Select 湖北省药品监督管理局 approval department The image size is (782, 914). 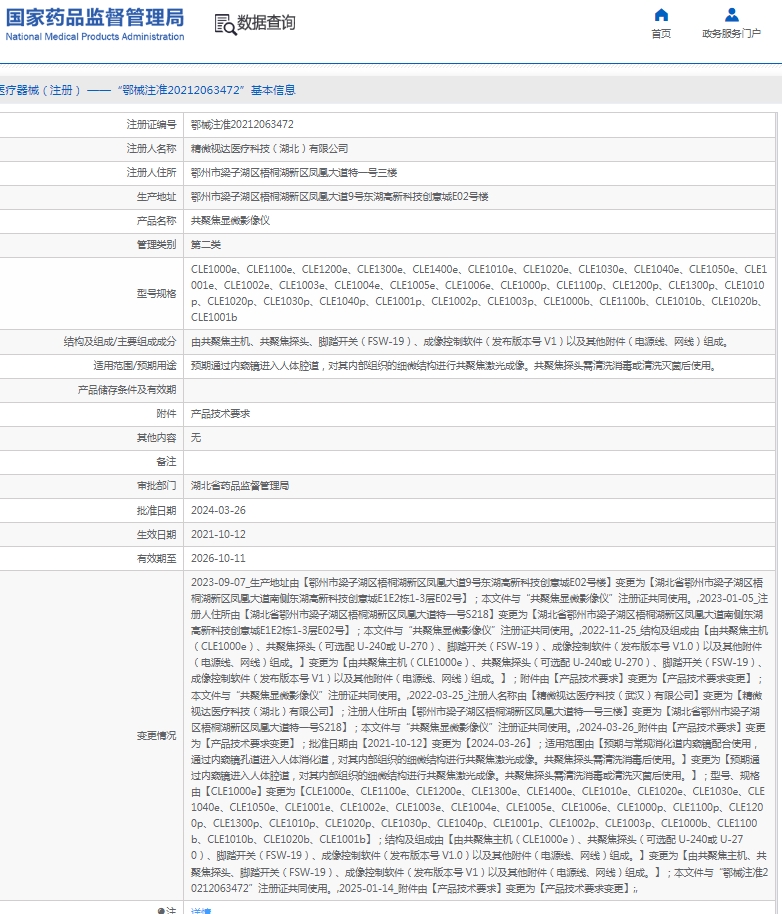pos(239,486)
